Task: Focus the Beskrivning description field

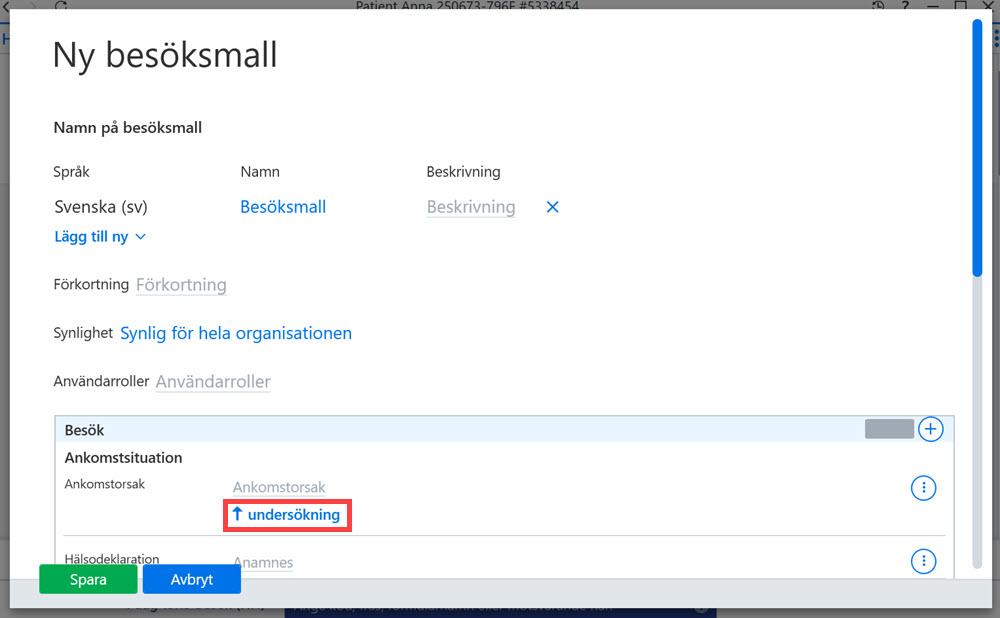Action: [471, 207]
